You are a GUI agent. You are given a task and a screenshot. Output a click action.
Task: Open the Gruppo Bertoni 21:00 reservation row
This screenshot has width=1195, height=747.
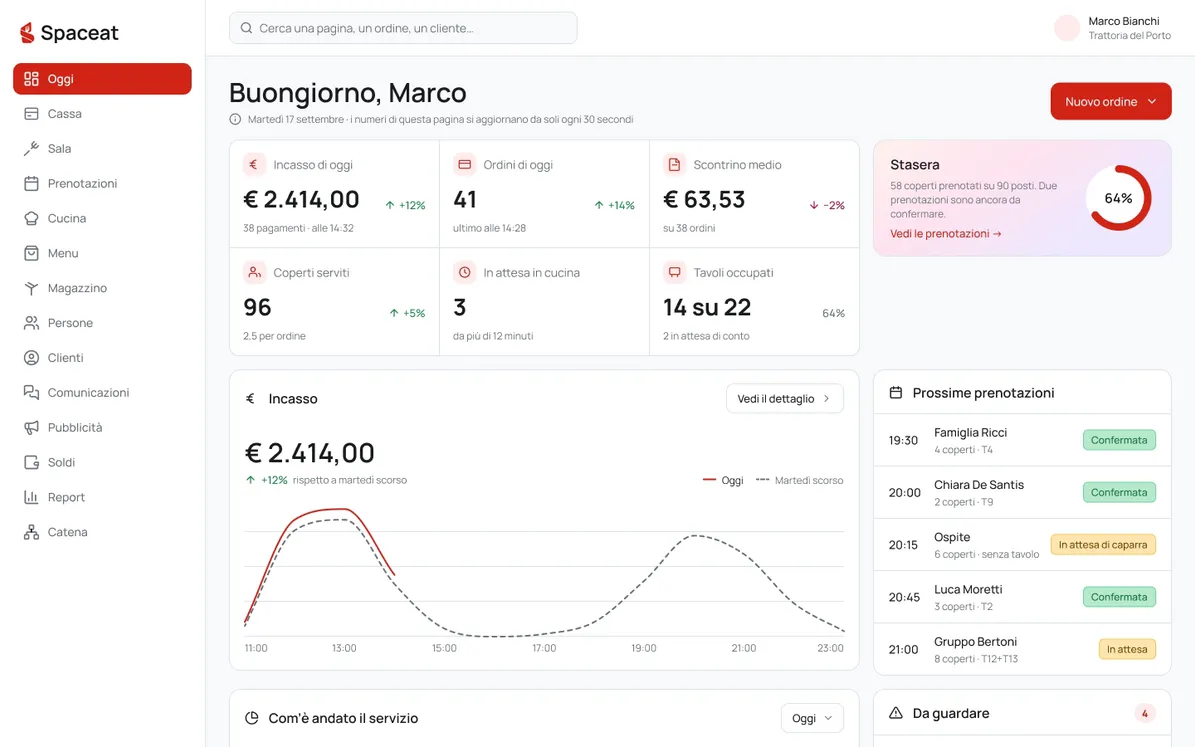tap(1022, 649)
